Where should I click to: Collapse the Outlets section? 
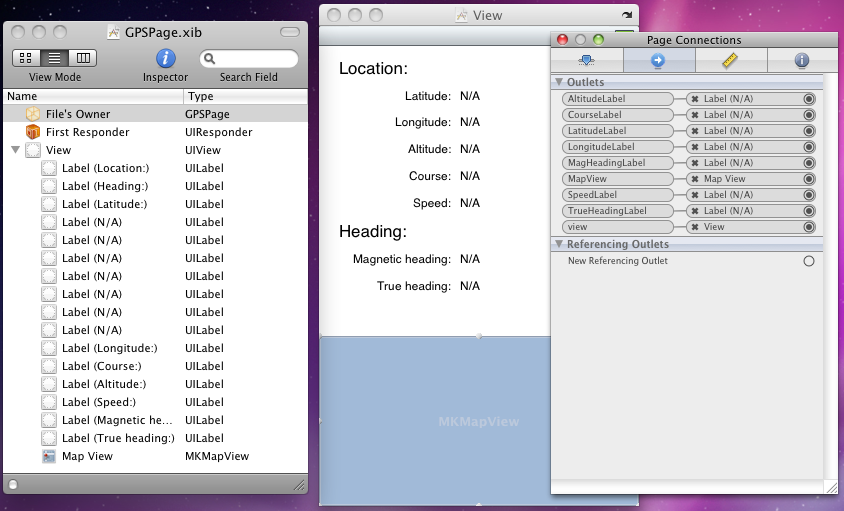point(559,82)
